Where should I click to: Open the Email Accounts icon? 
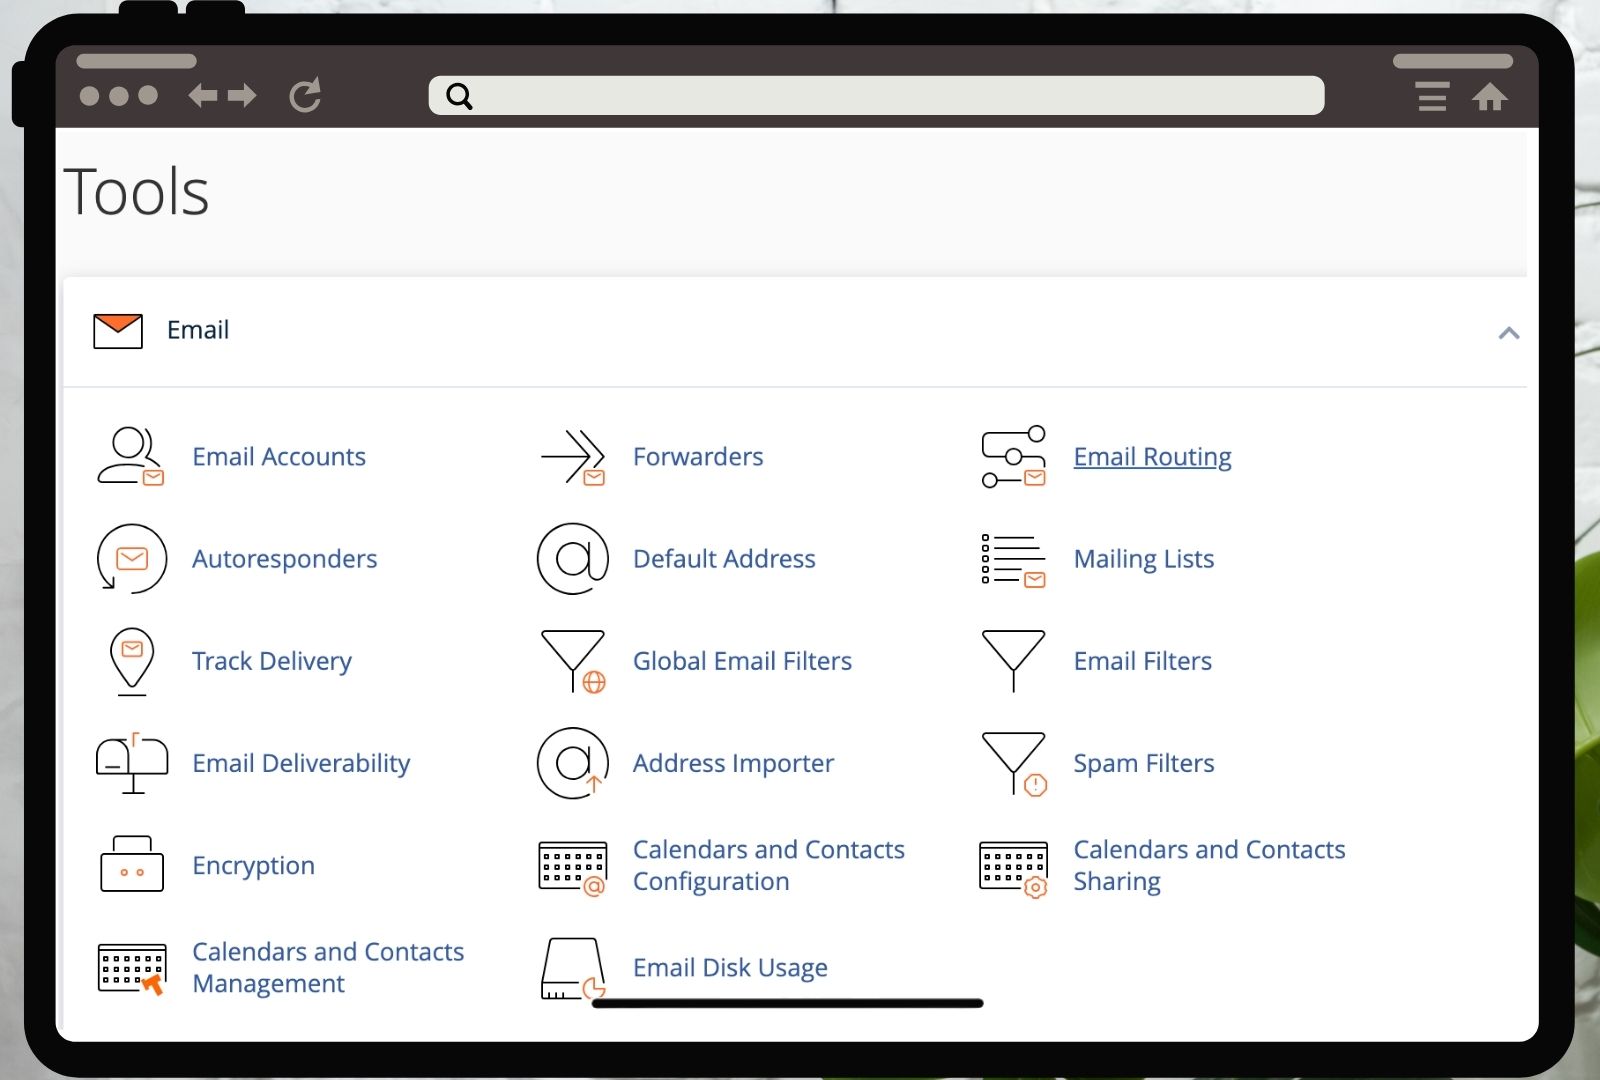131,457
